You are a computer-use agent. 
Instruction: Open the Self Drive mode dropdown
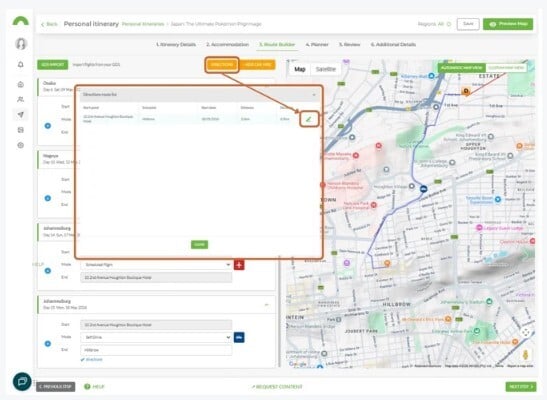(x=156, y=337)
